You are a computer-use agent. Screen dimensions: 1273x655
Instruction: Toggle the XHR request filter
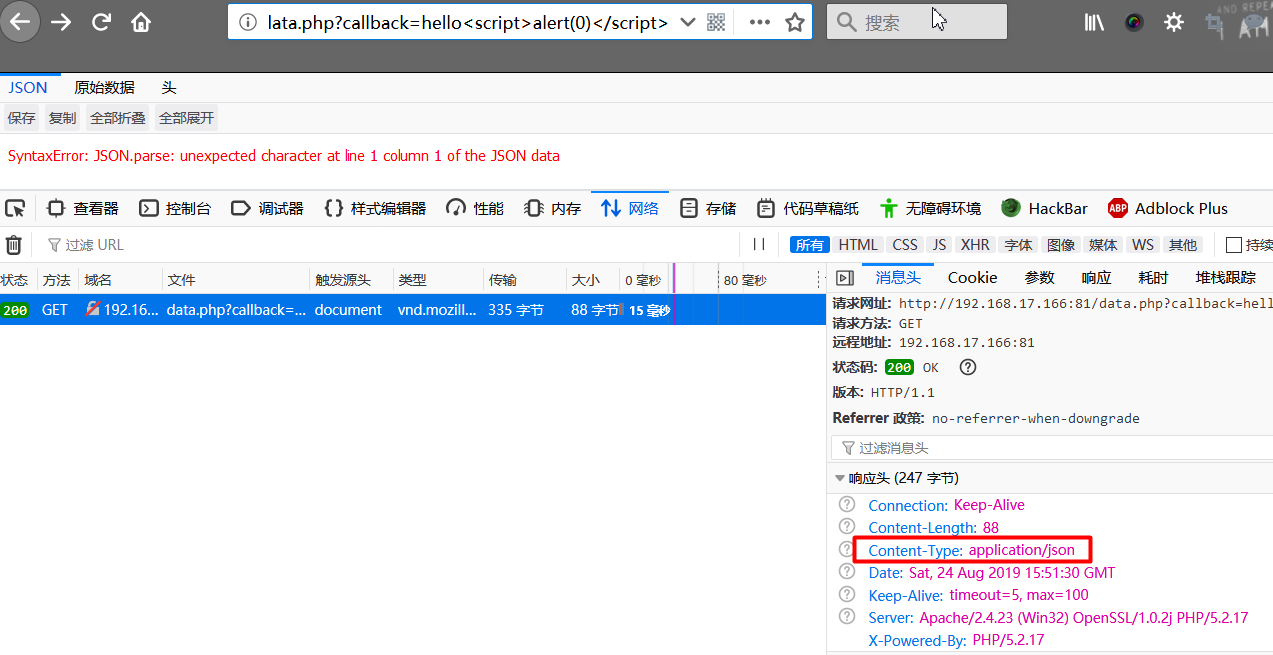tap(974, 245)
